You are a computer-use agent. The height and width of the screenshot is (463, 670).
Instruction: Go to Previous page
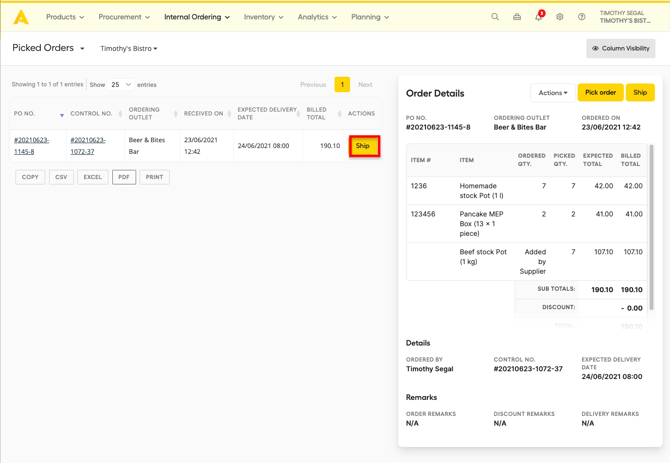pyautogui.click(x=313, y=85)
